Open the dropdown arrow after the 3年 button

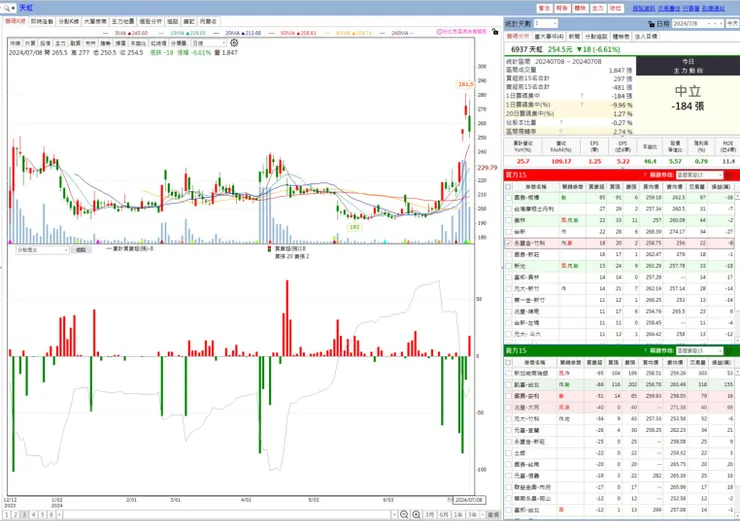click(x=481, y=515)
